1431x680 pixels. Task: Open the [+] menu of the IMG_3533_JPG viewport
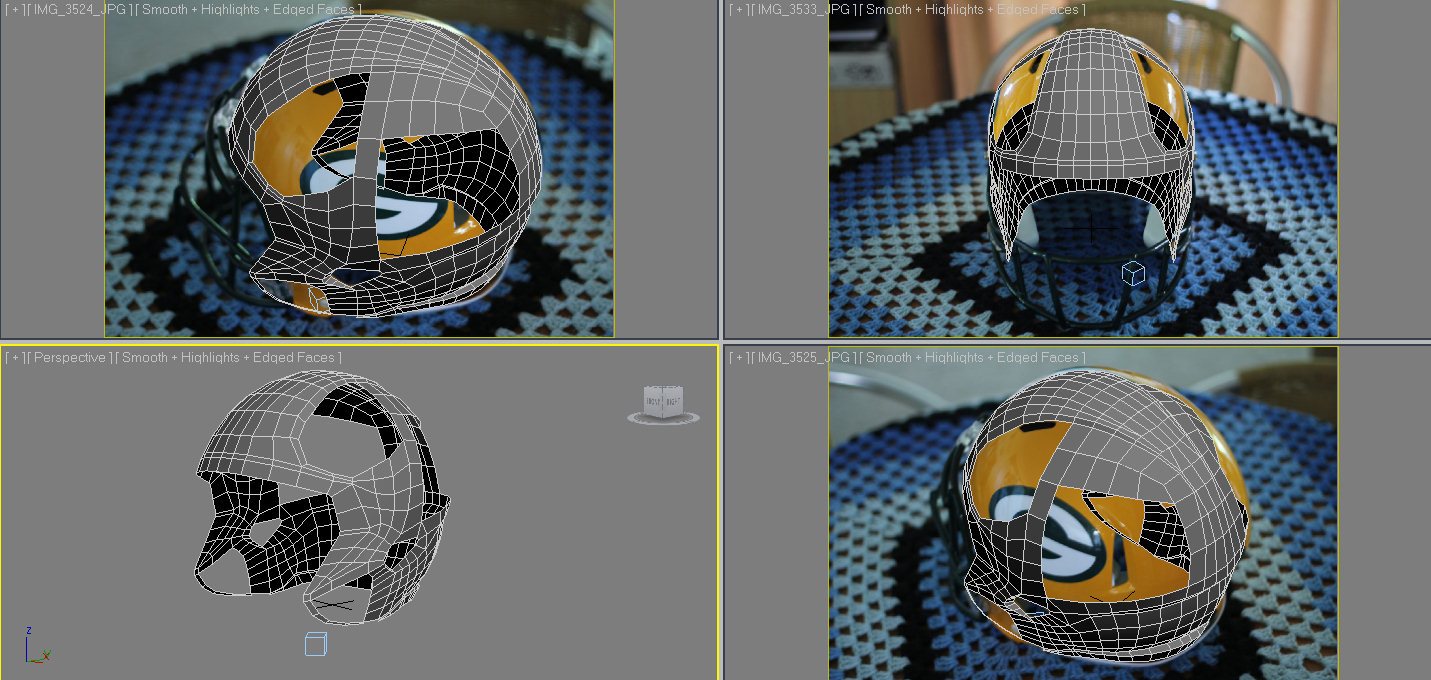click(738, 9)
